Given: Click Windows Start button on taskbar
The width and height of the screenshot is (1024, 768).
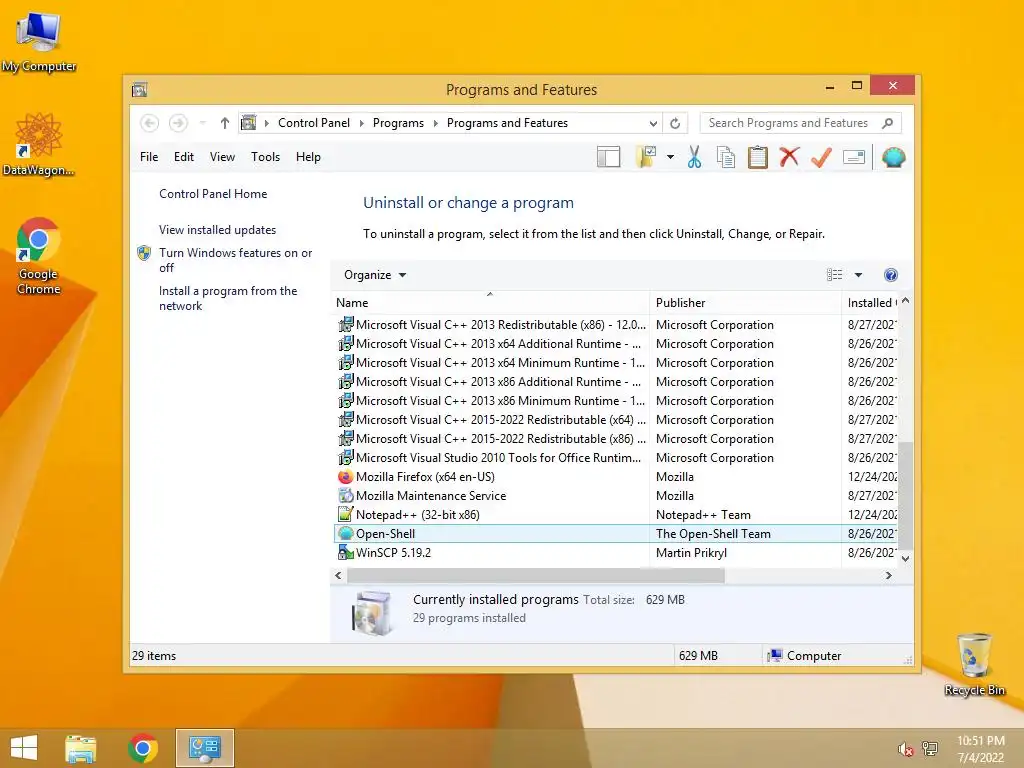Looking at the screenshot, I should coord(24,748).
